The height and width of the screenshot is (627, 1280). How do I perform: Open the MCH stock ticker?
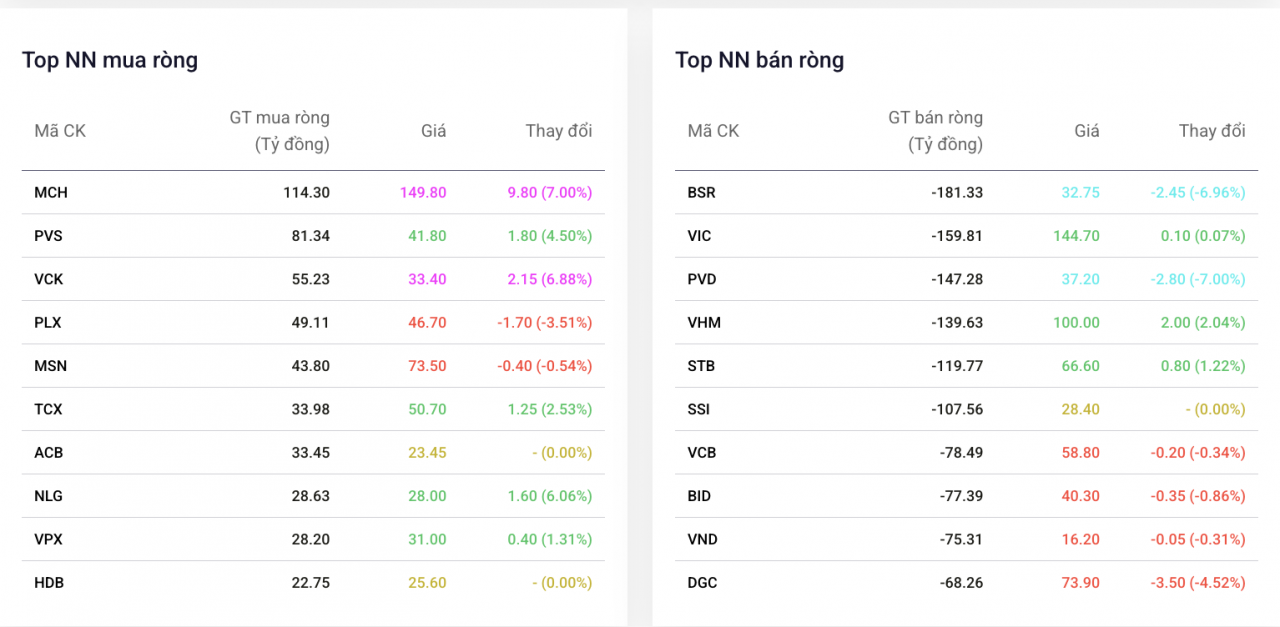51,192
